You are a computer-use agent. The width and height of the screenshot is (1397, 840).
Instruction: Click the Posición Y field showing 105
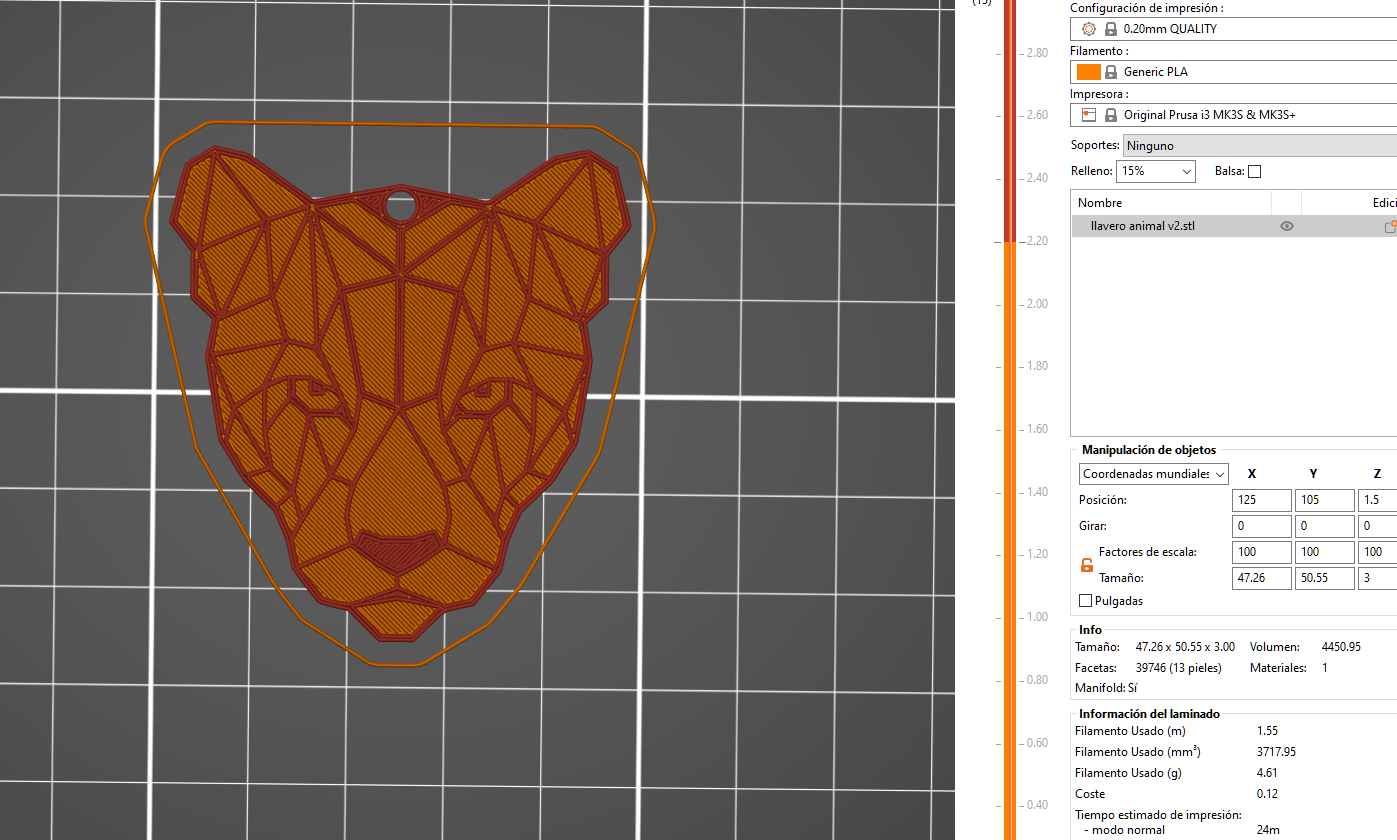(1324, 500)
